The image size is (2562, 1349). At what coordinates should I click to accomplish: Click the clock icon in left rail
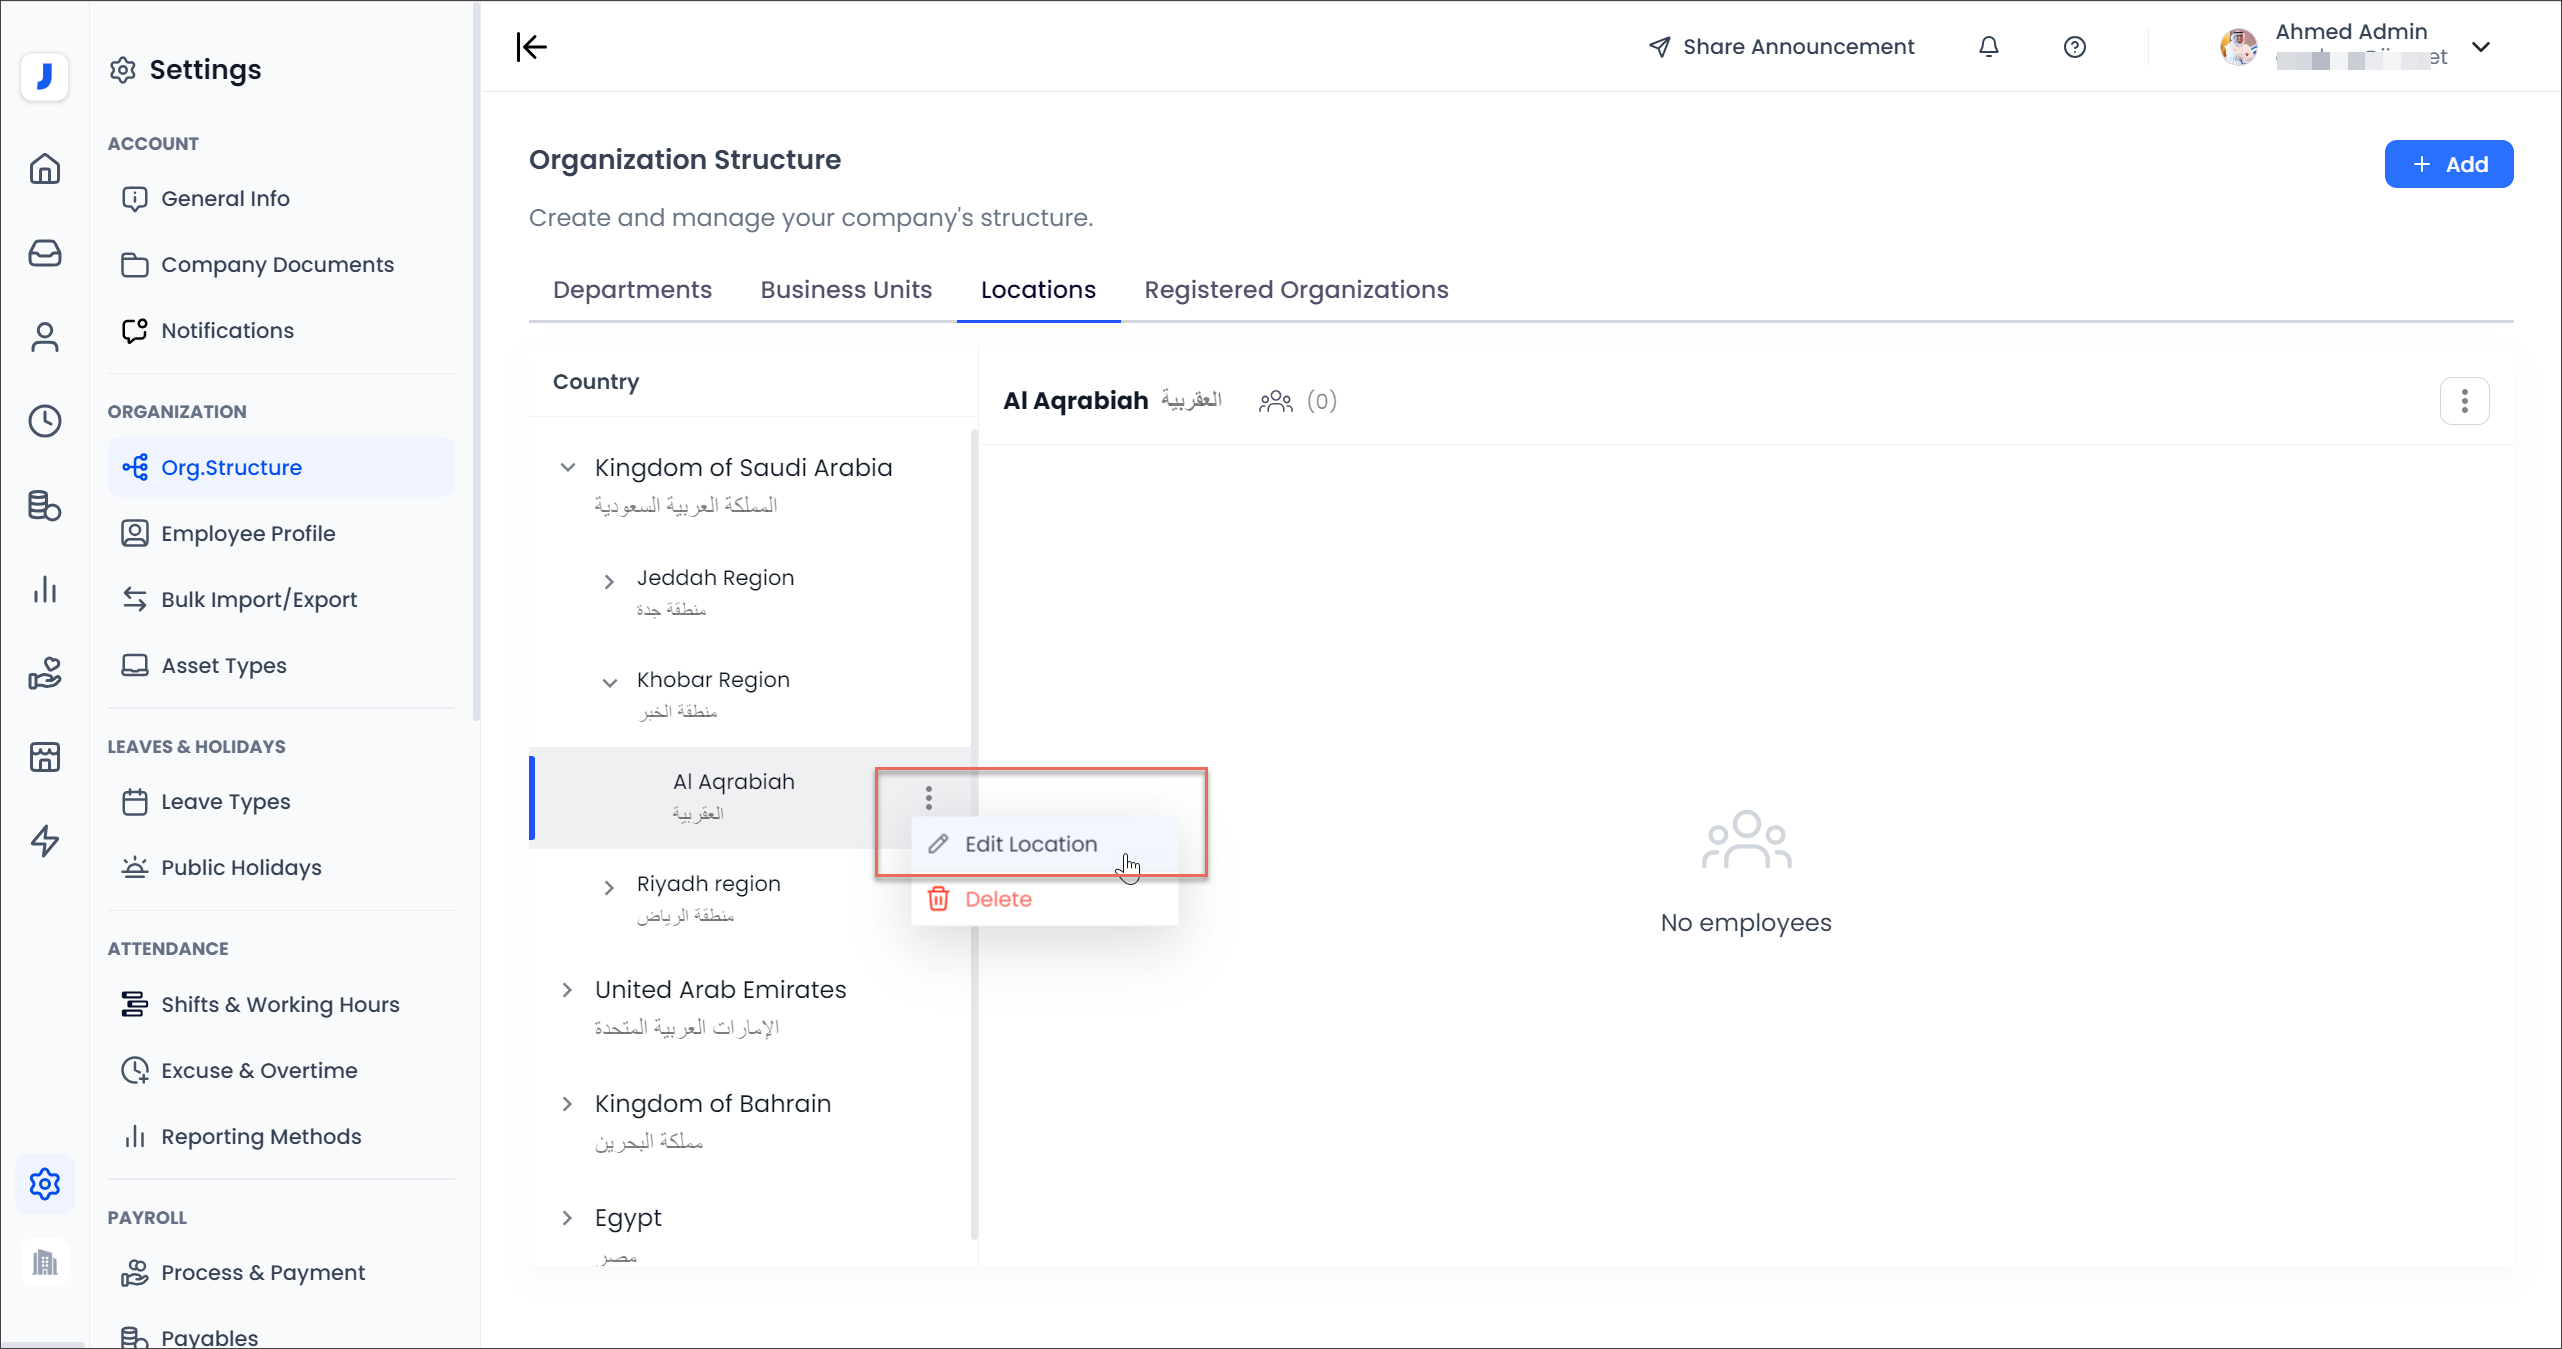tap(45, 421)
